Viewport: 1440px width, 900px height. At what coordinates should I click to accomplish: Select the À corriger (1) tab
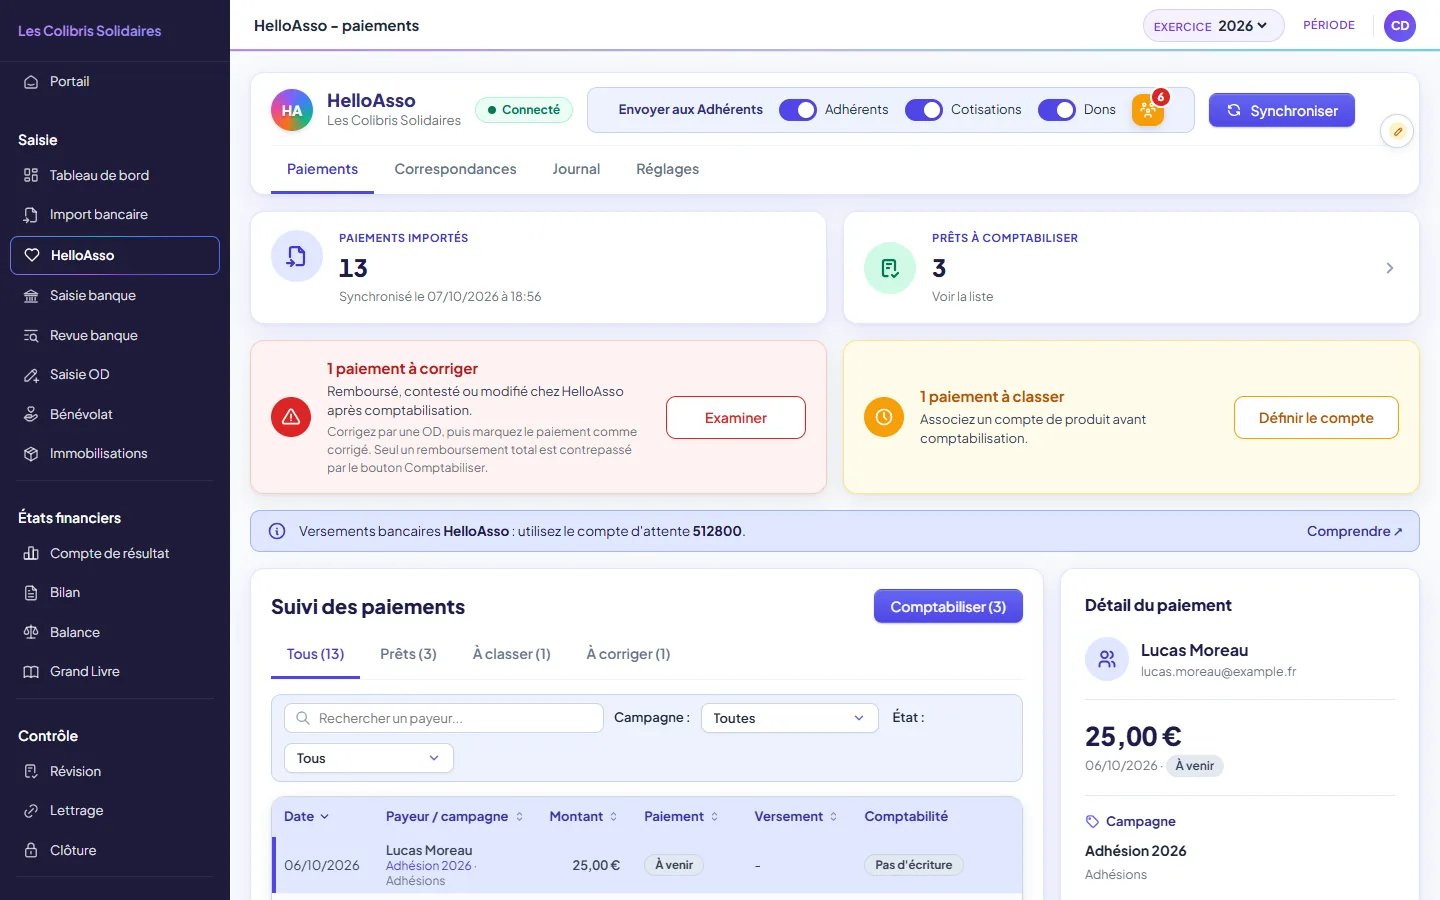(x=628, y=654)
